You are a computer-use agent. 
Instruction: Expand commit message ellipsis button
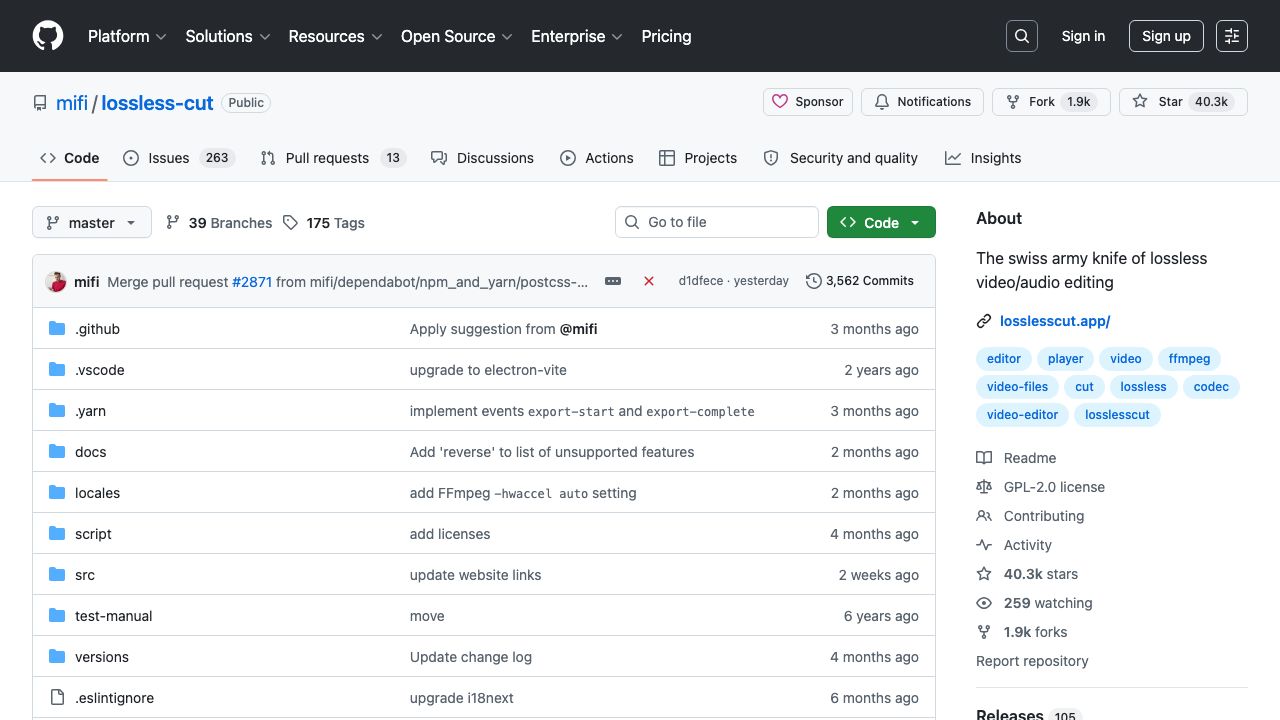coord(613,281)
